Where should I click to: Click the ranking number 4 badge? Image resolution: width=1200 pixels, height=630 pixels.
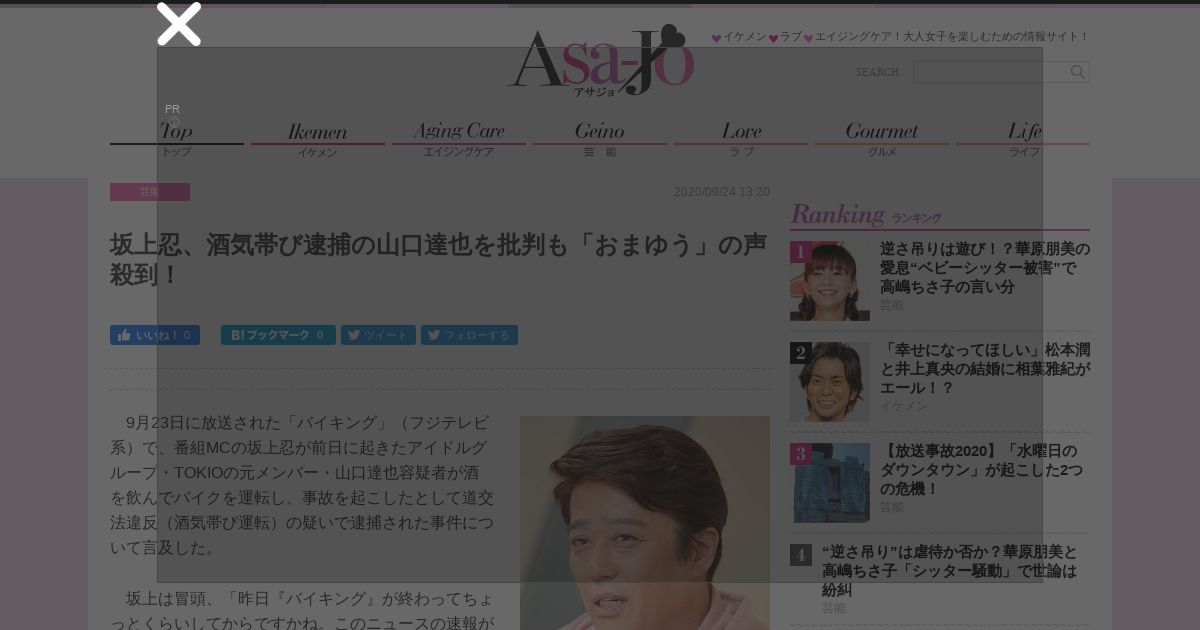click(x=800, y=555)
